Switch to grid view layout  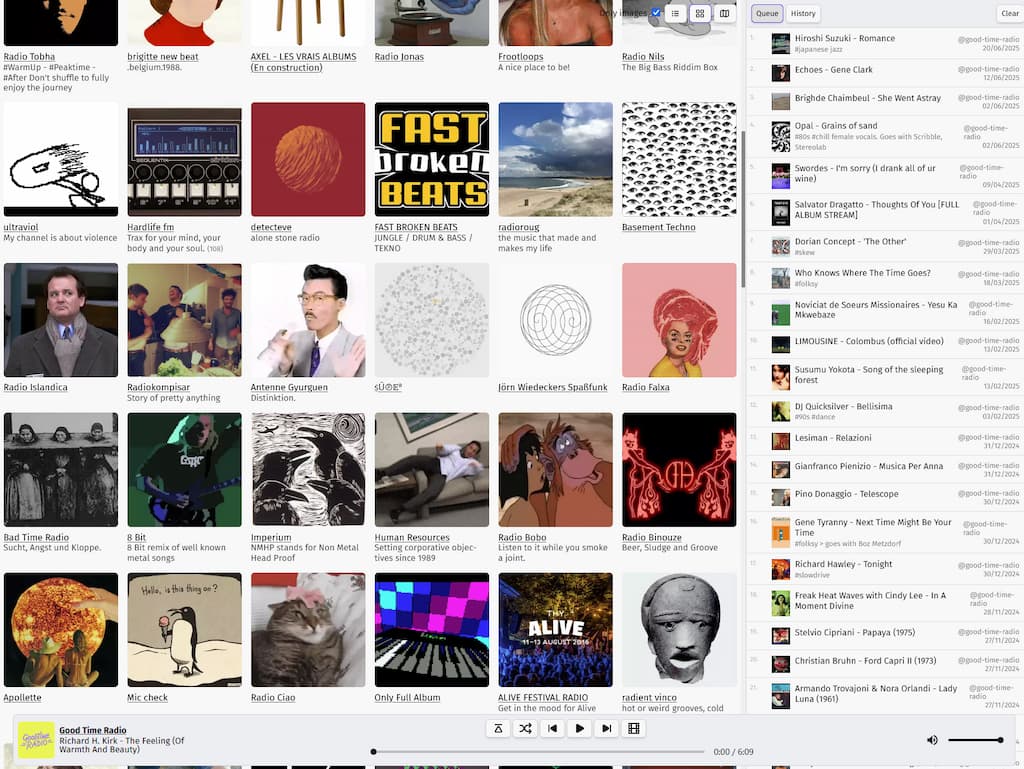tap(700, 14)
